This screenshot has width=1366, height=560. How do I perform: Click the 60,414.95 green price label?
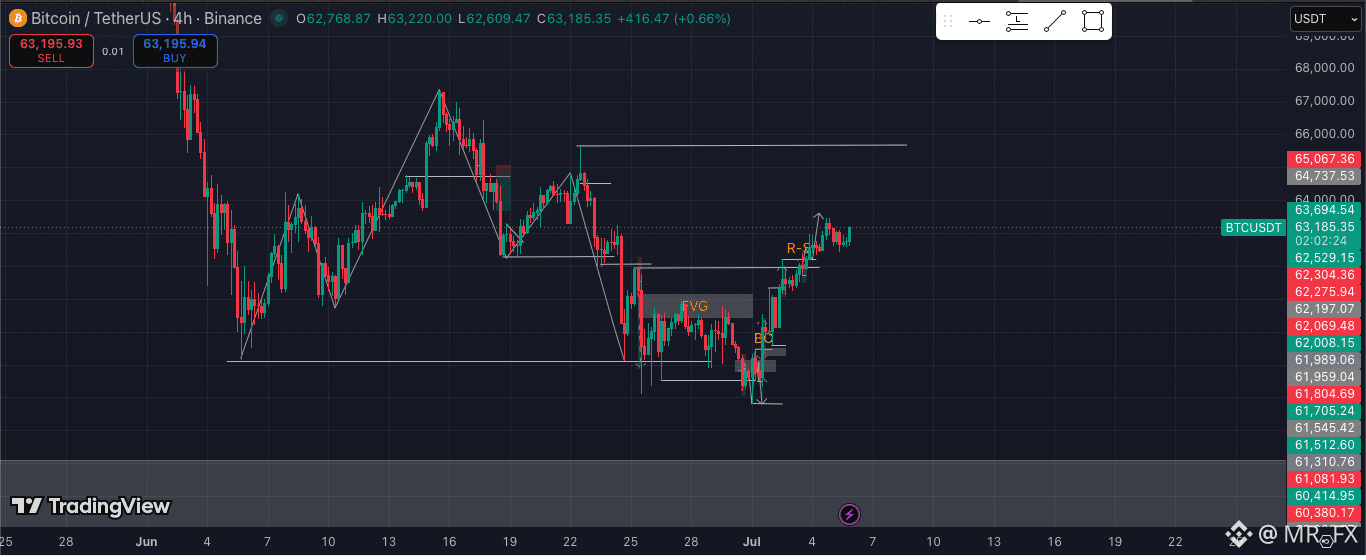[x=1324, y=496]
